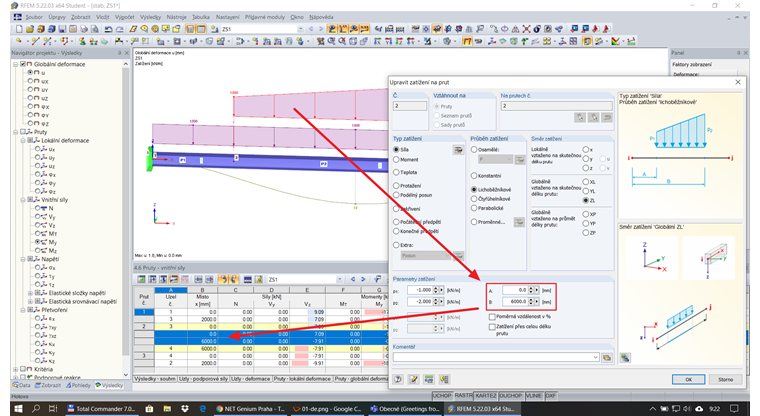The width and height of the screenshot is (760, 416).
Task: Open force load type settings icon
Action: 458,150
